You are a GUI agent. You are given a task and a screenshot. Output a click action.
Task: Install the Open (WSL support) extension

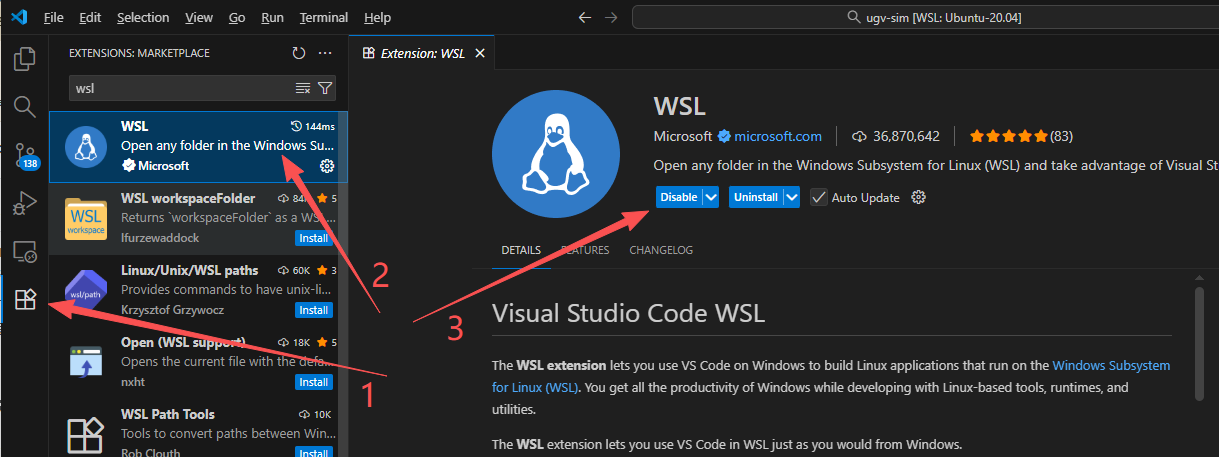point(313,382)
